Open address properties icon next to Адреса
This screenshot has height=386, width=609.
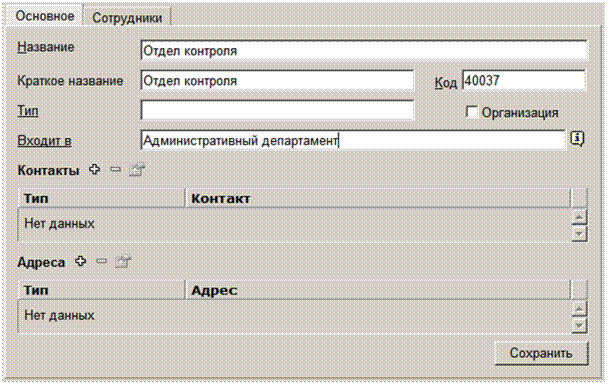point(123,262)
